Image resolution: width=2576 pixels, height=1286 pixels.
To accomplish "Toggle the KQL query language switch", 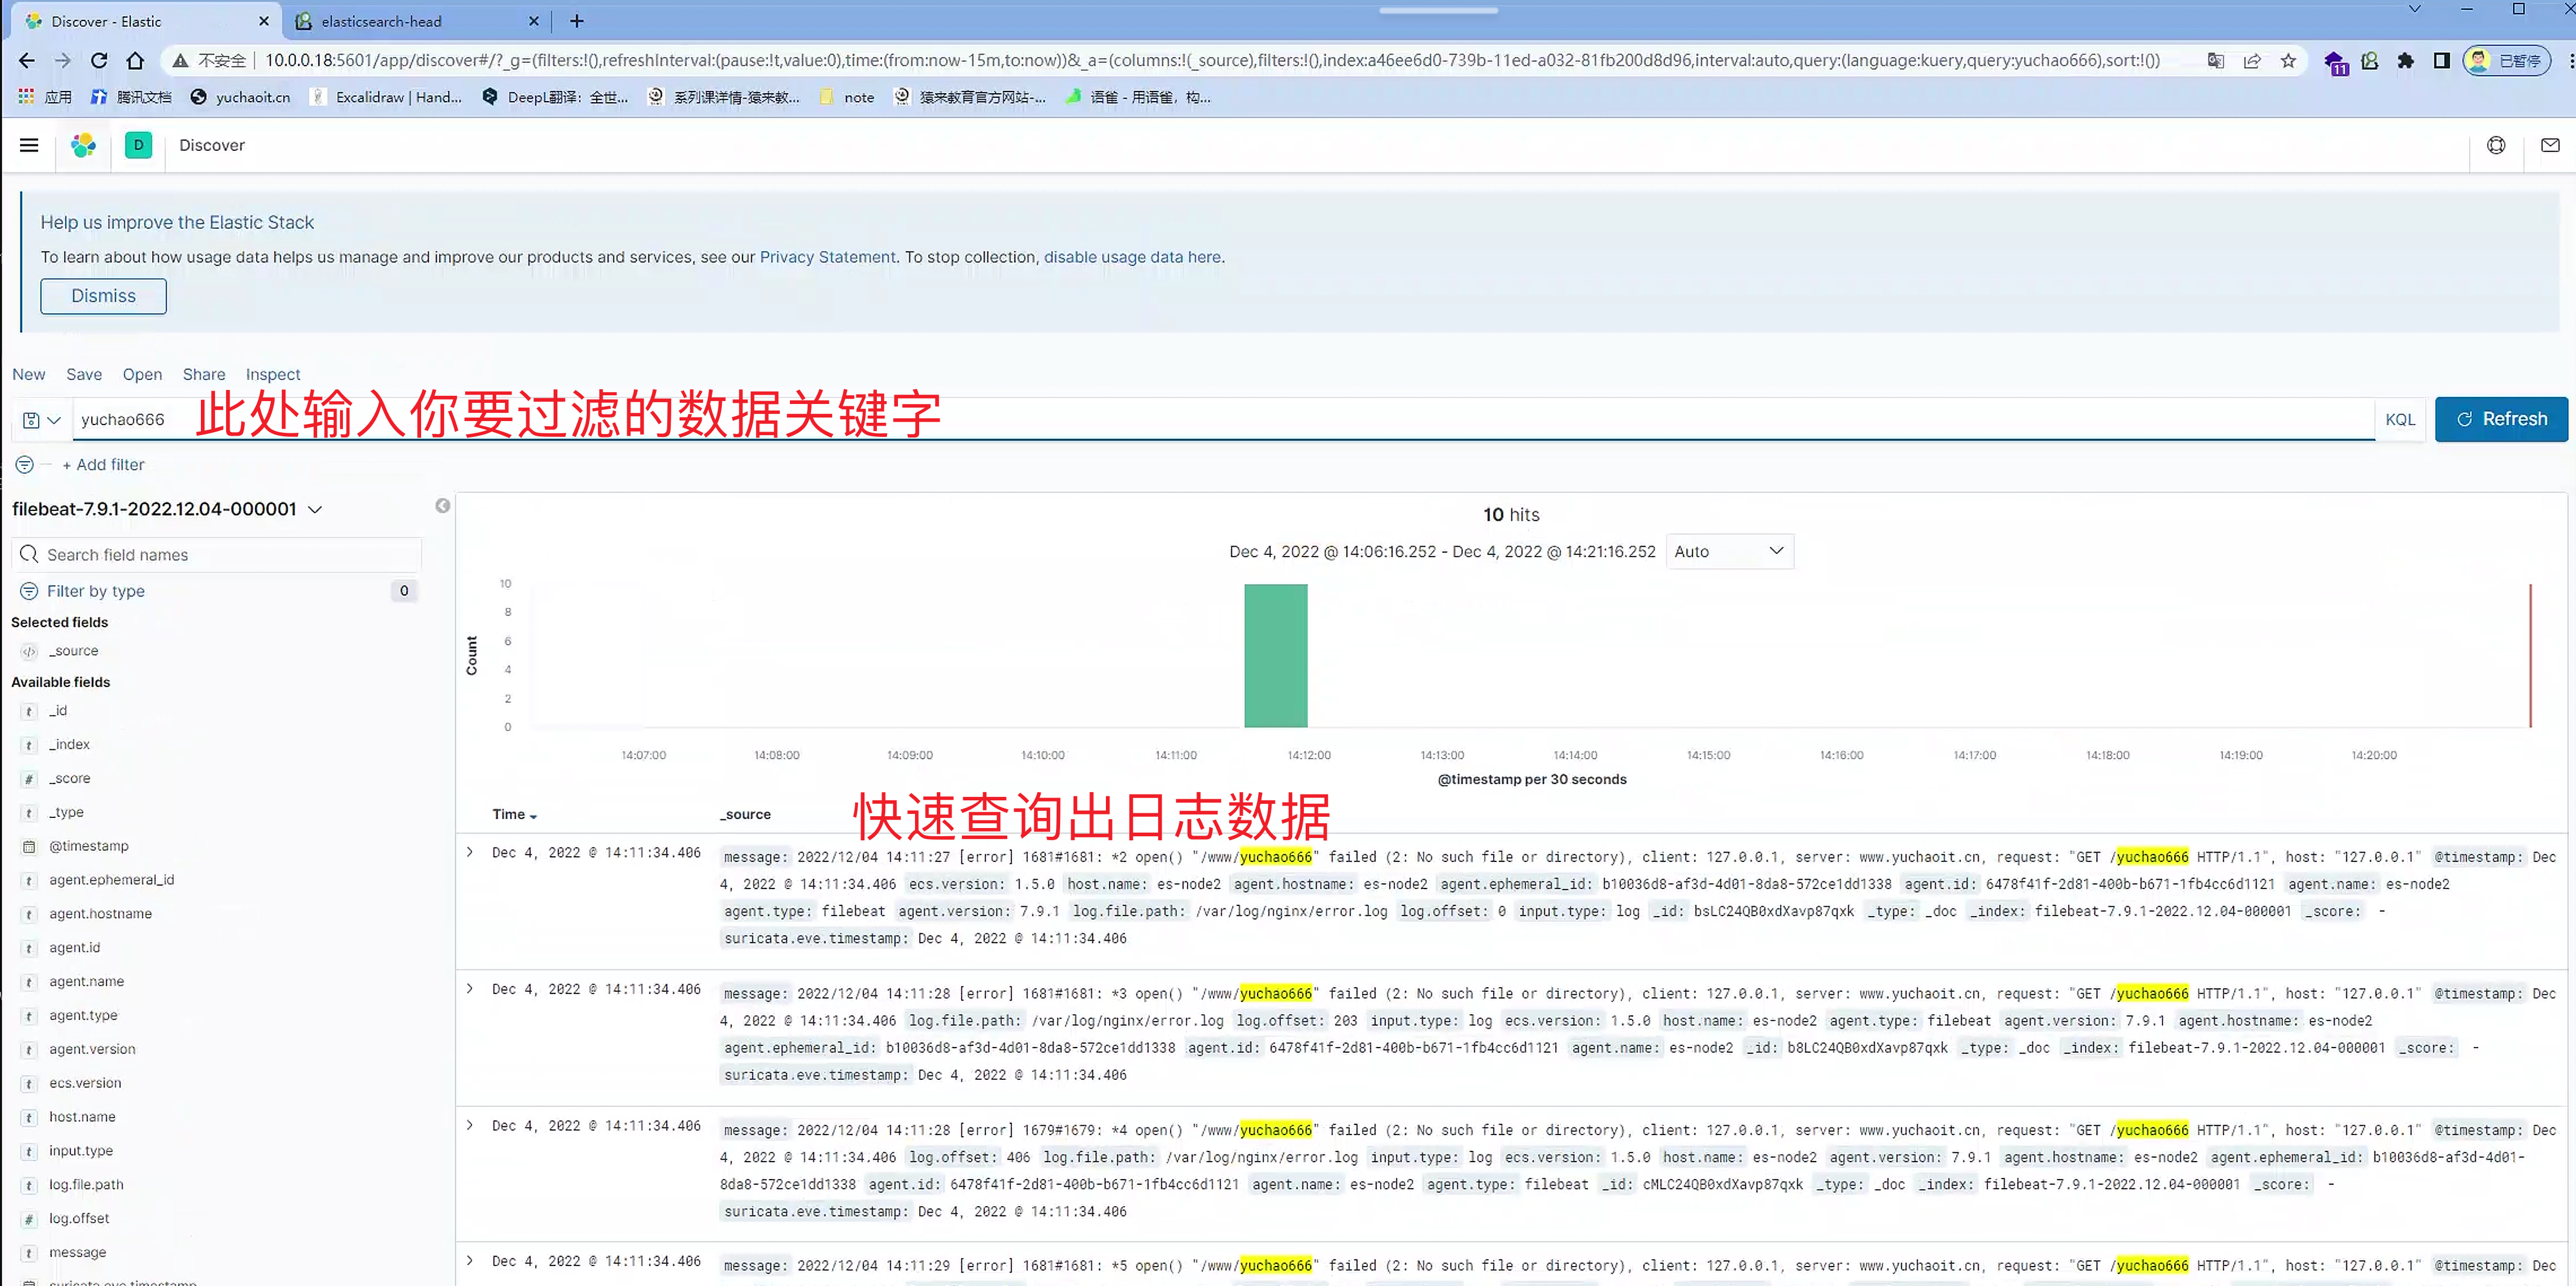I will [2399, 419].
